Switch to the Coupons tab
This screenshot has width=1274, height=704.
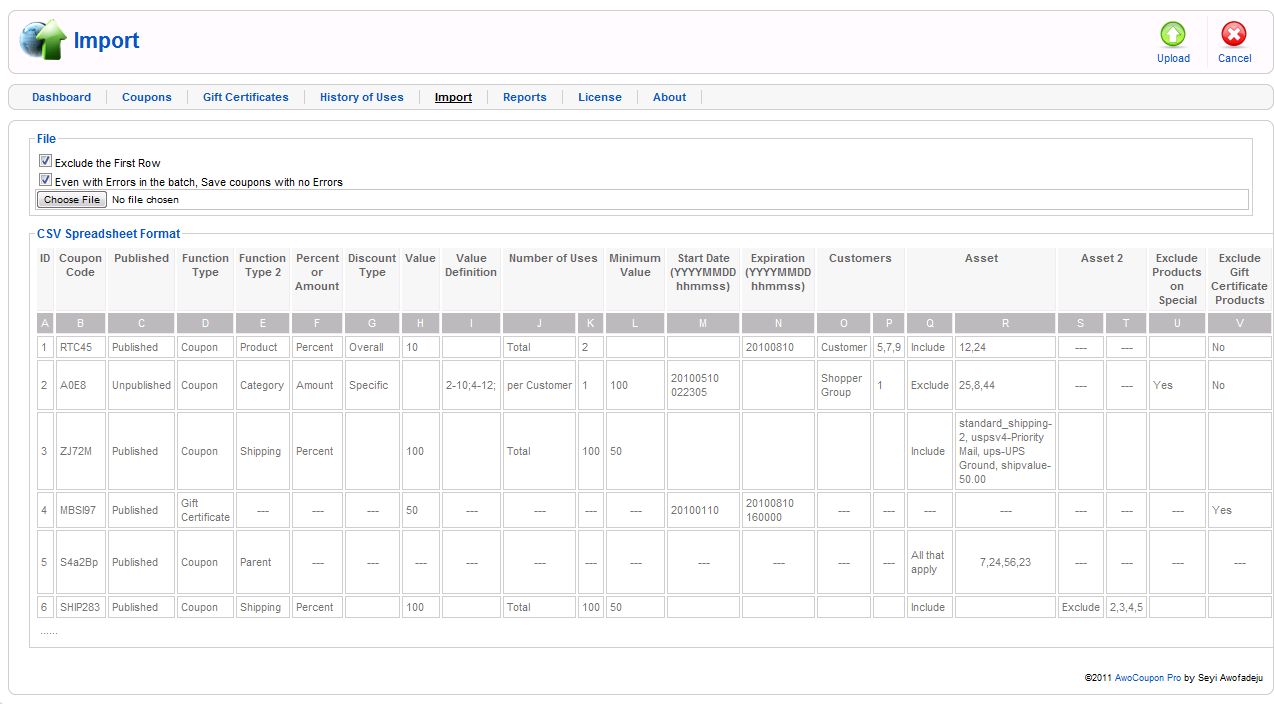[147, 97]
